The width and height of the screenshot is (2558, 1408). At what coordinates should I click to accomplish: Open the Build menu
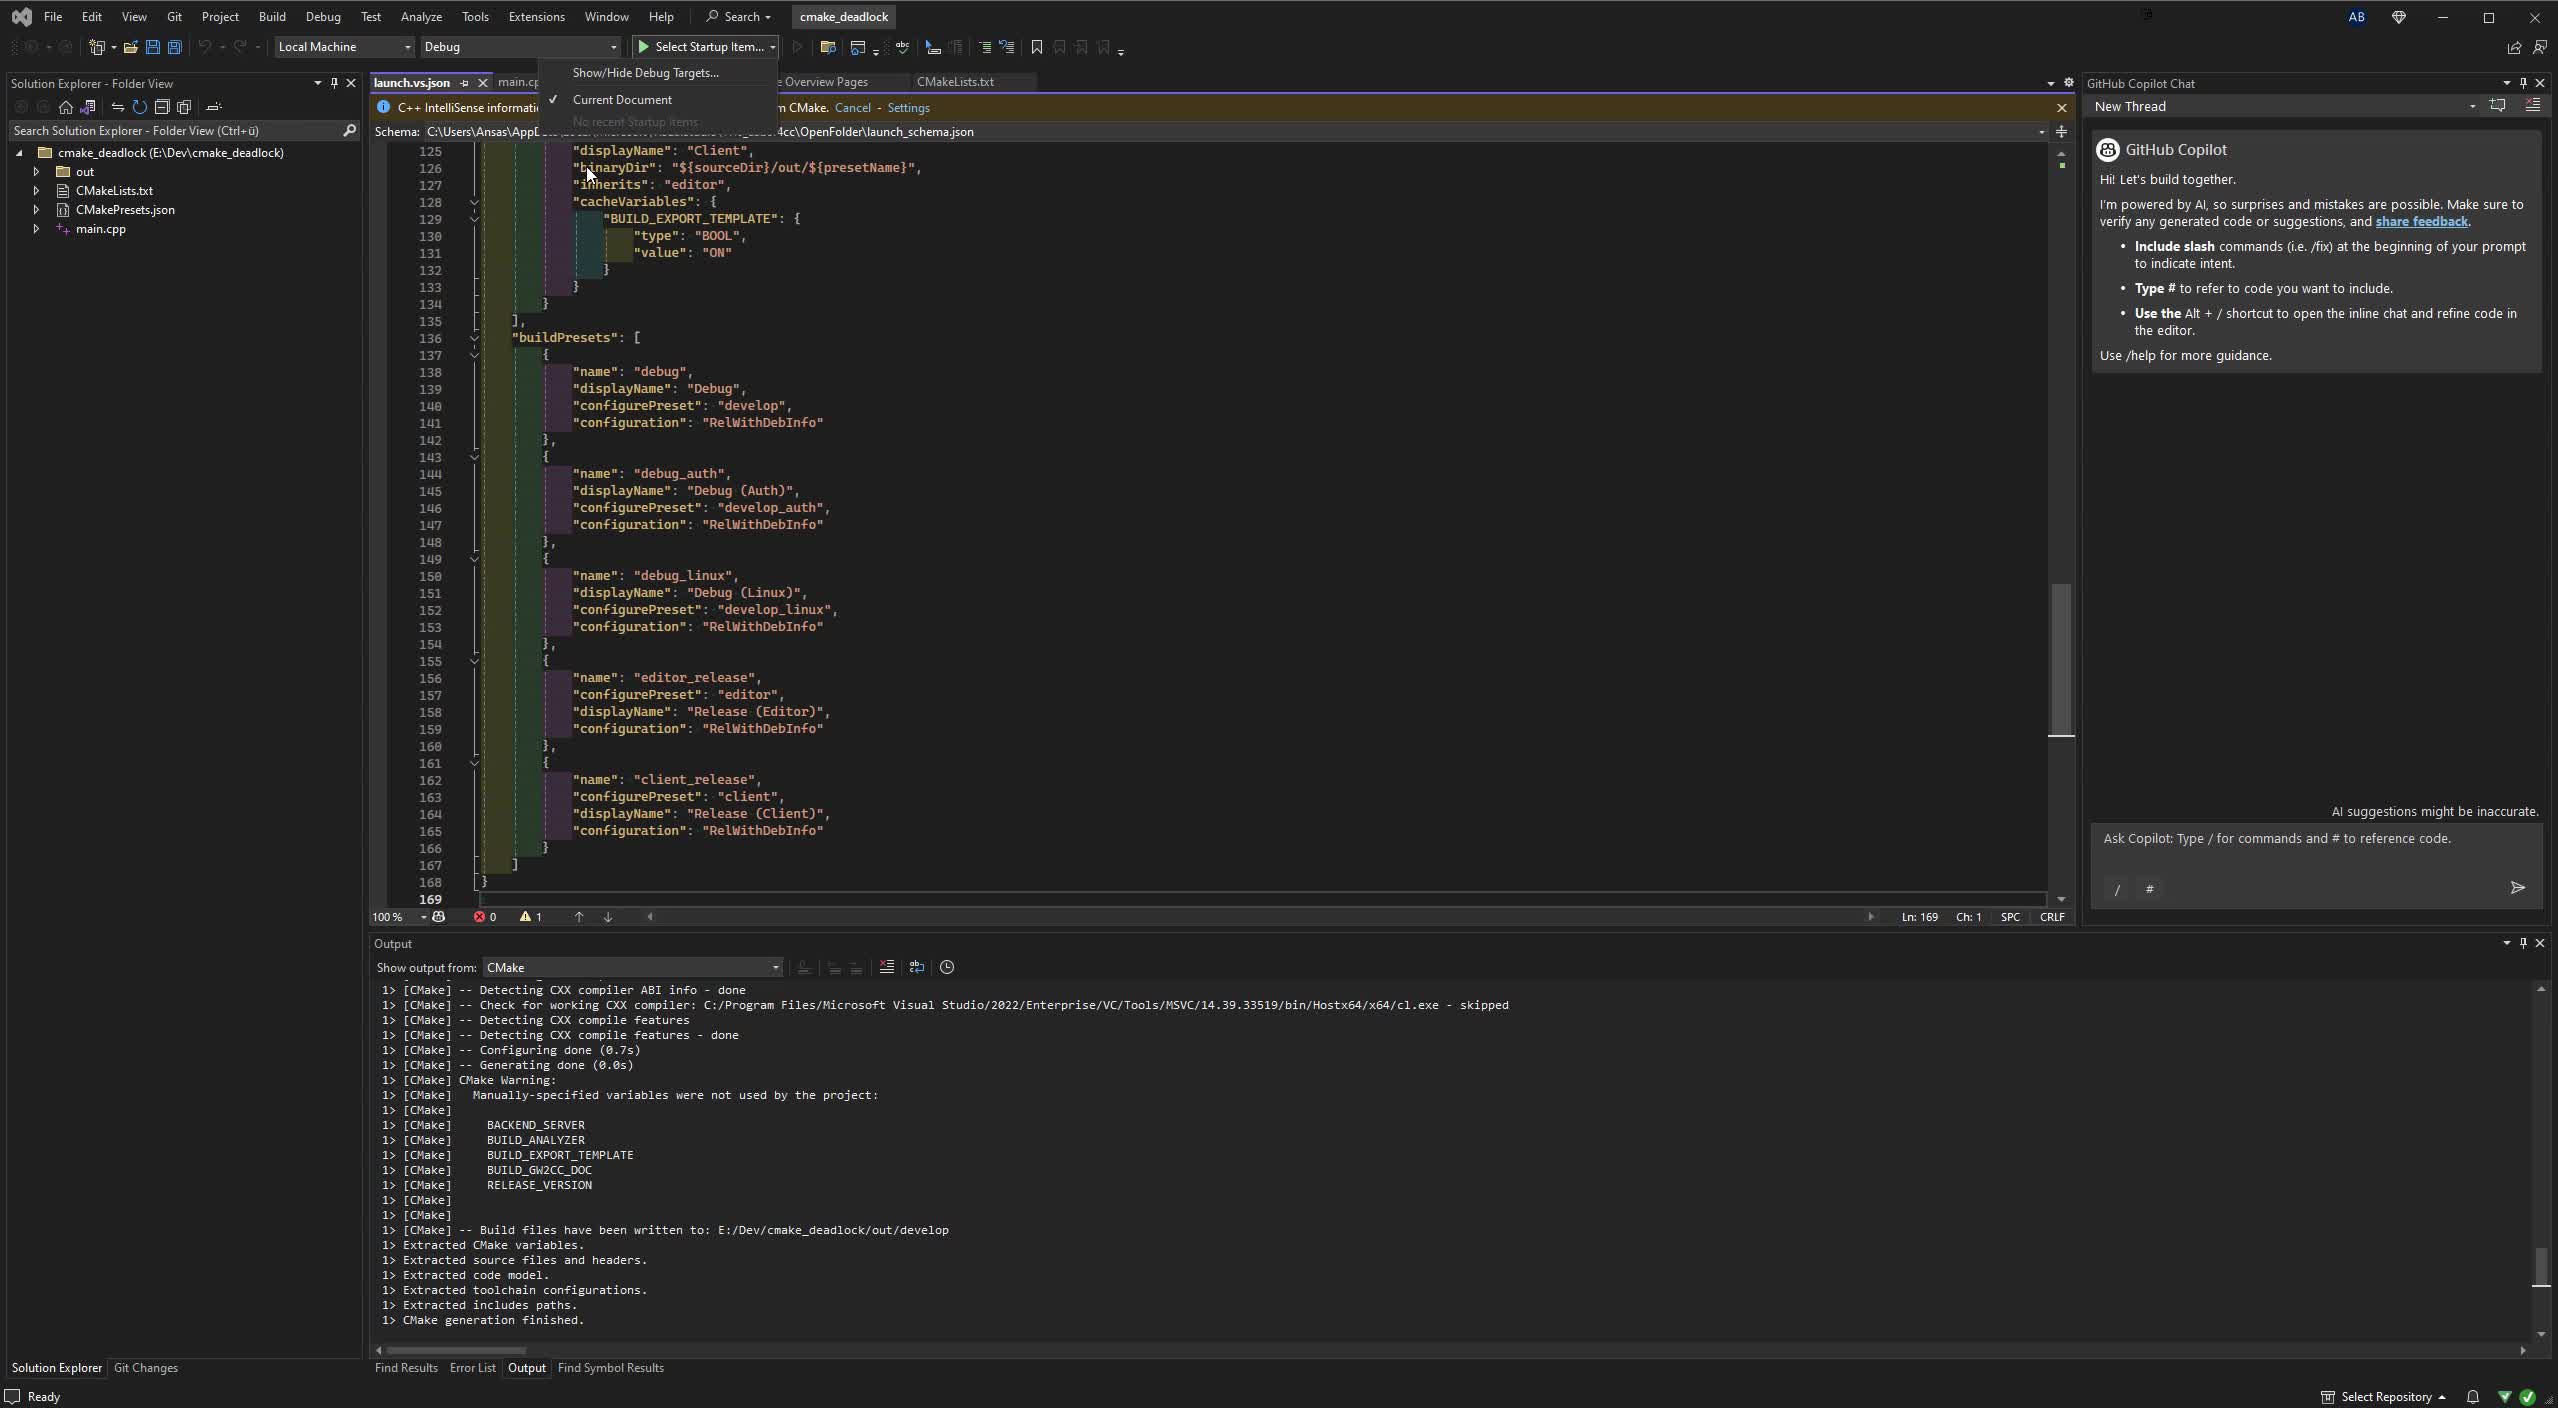271,17
